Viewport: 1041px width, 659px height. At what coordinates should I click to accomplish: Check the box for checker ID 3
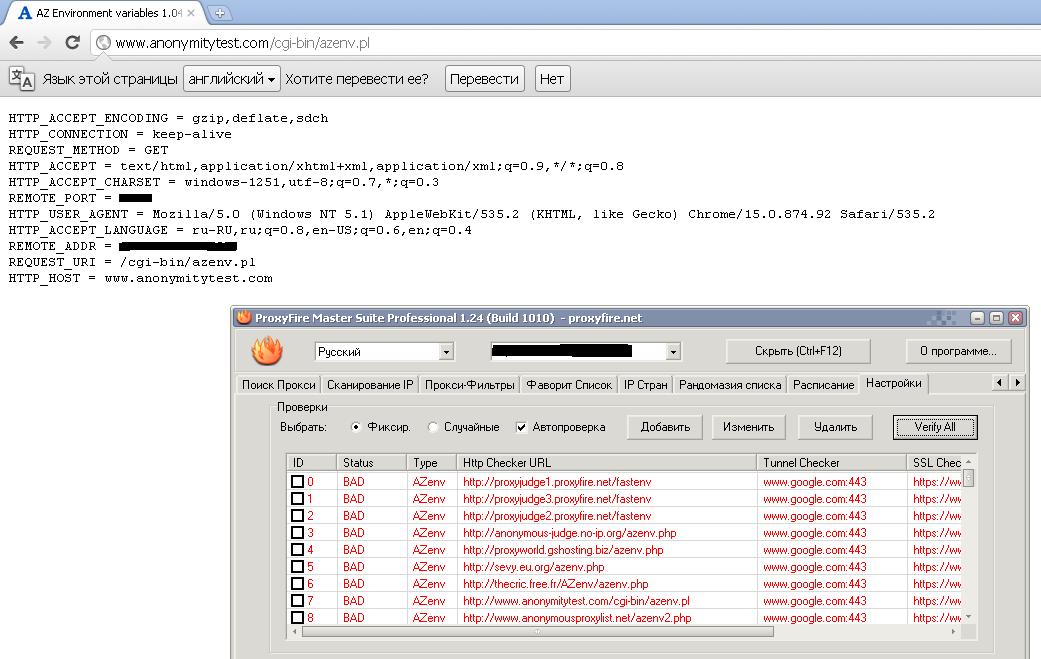point(297,532)
